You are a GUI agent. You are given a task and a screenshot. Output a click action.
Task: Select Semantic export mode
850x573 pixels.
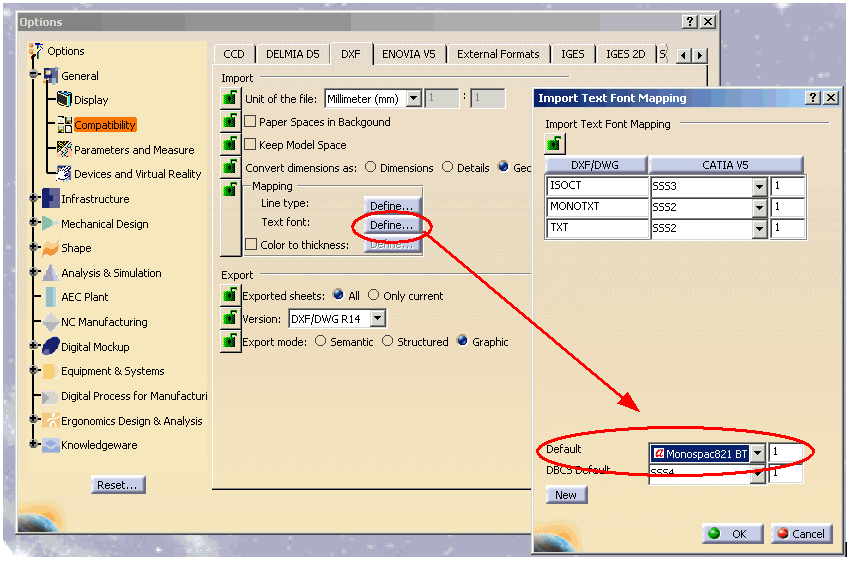320,341
